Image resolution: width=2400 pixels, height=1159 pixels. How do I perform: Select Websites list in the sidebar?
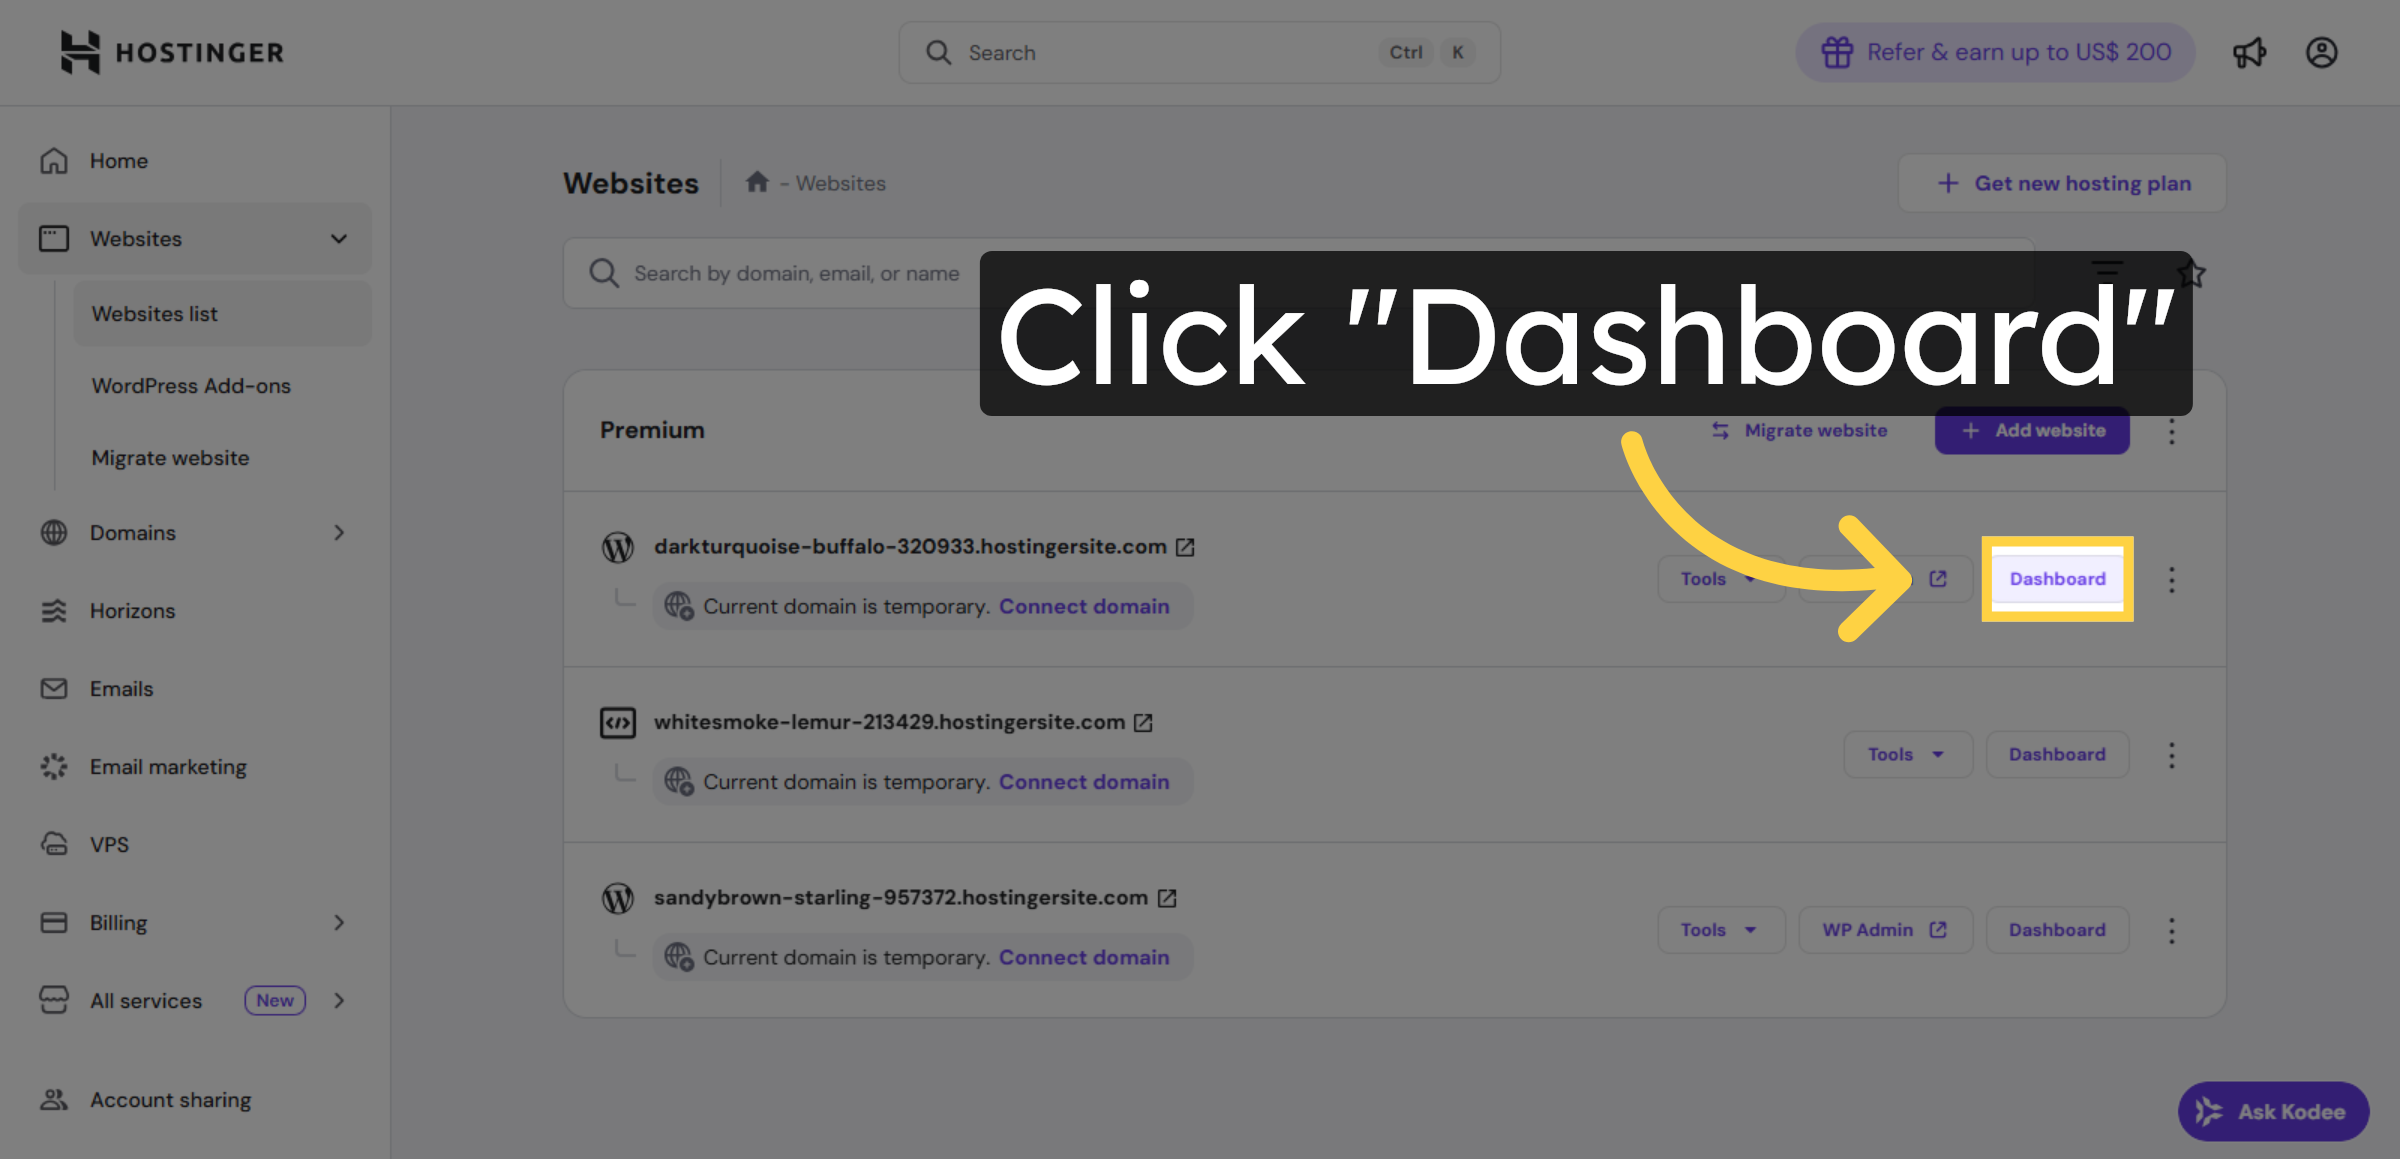155,313
